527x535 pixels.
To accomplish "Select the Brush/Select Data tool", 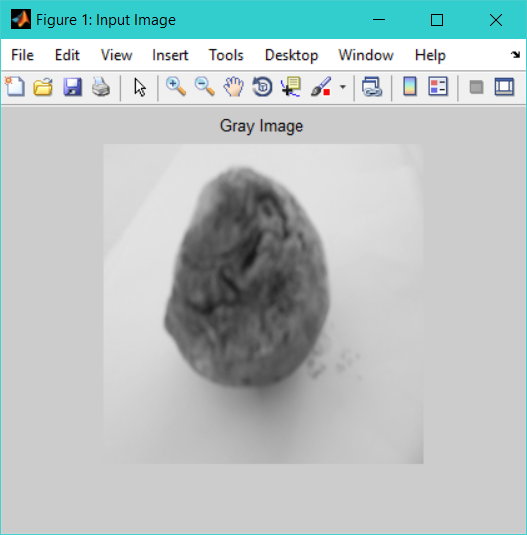I will [321, 87].
